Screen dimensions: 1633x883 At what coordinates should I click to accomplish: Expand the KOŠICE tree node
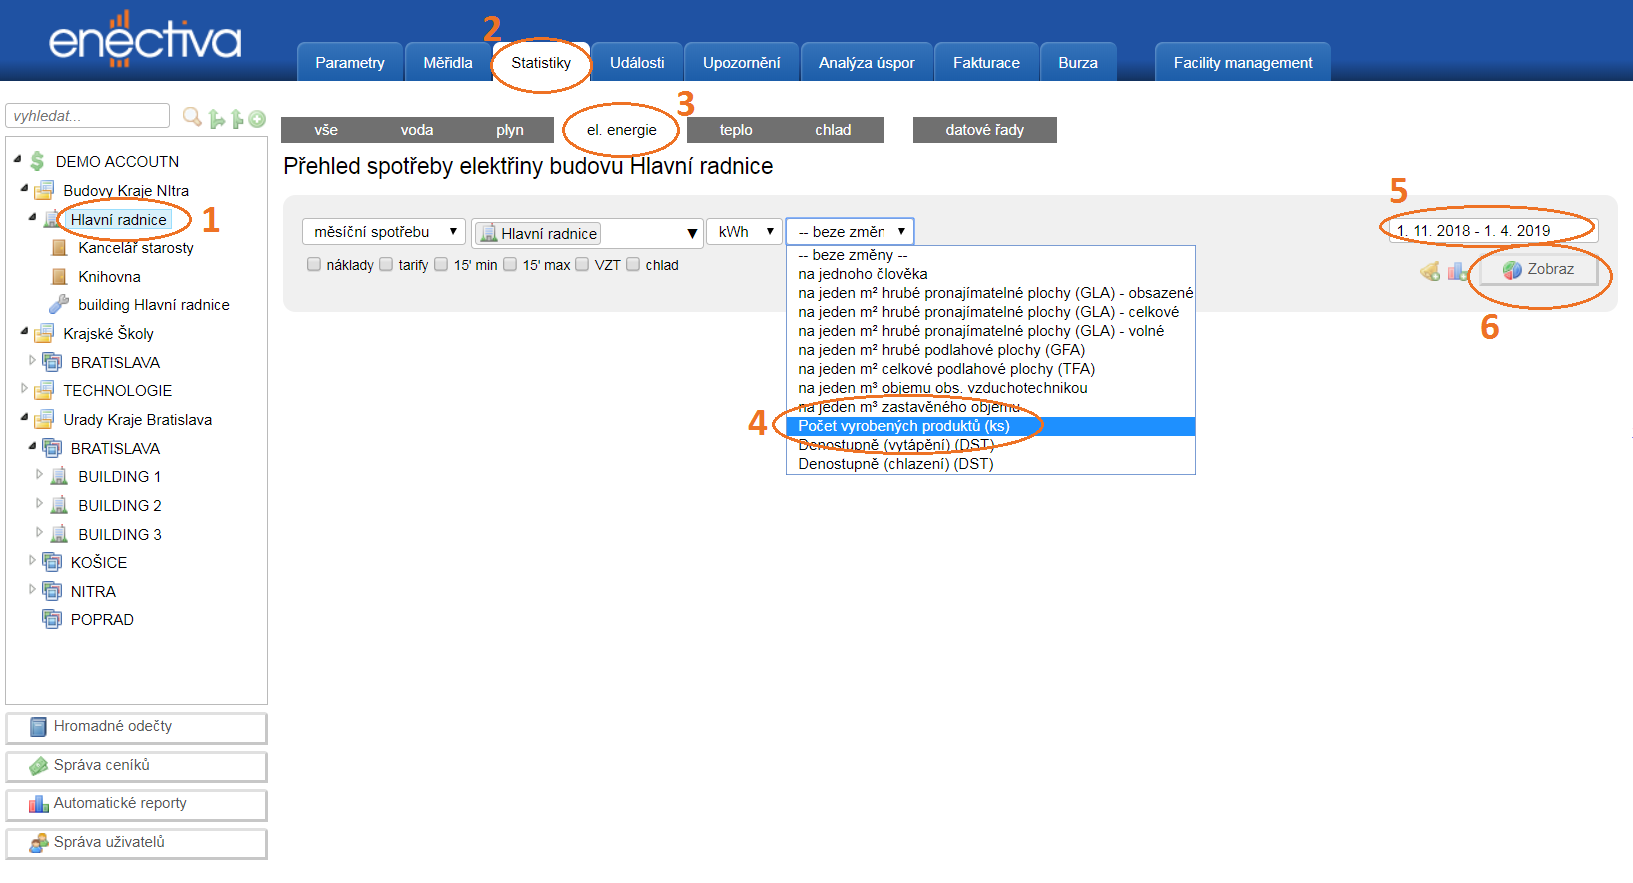click(x=32, y=562)
